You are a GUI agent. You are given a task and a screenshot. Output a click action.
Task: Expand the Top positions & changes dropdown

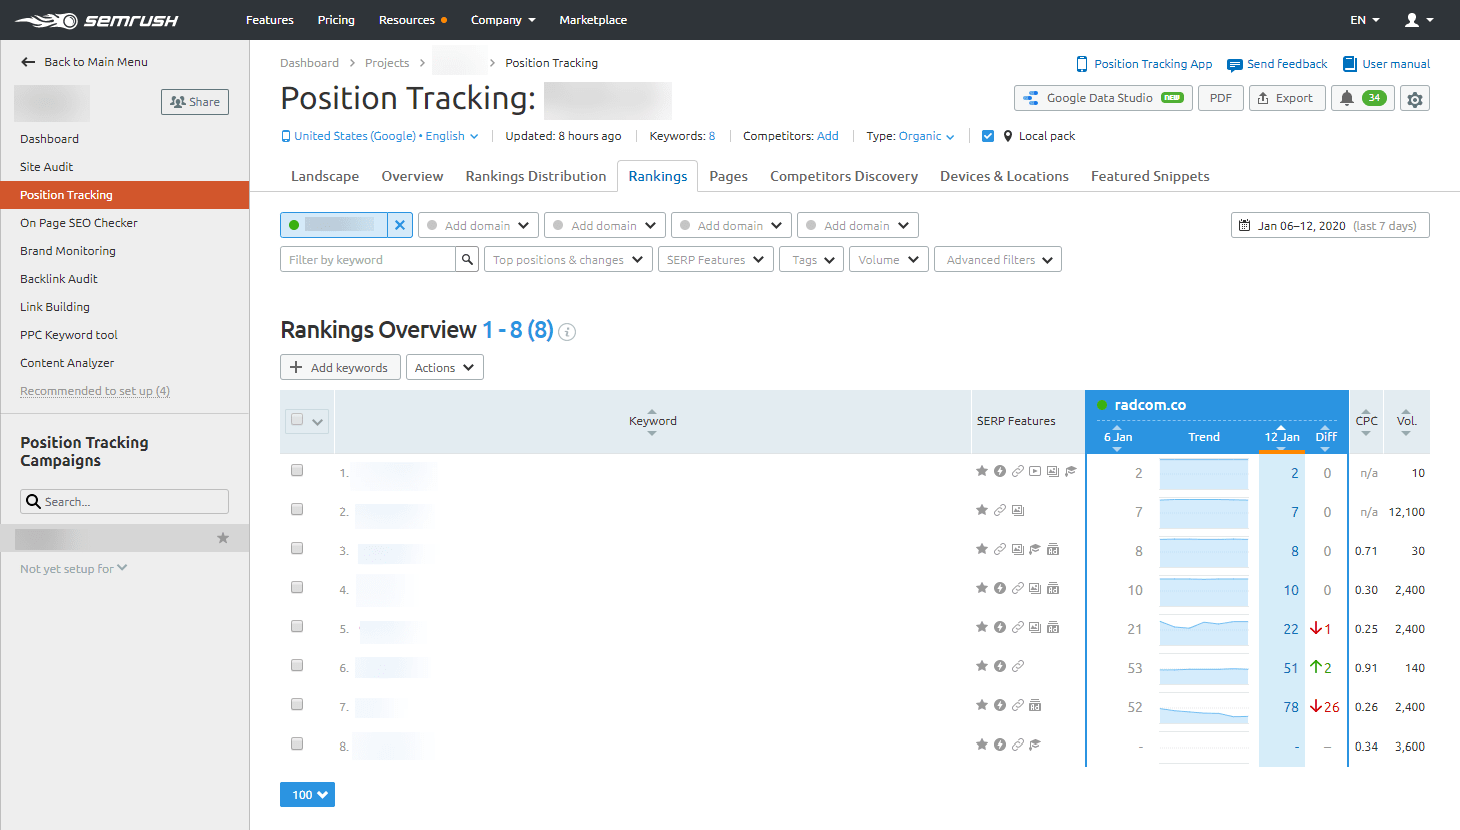click(568, 258)
